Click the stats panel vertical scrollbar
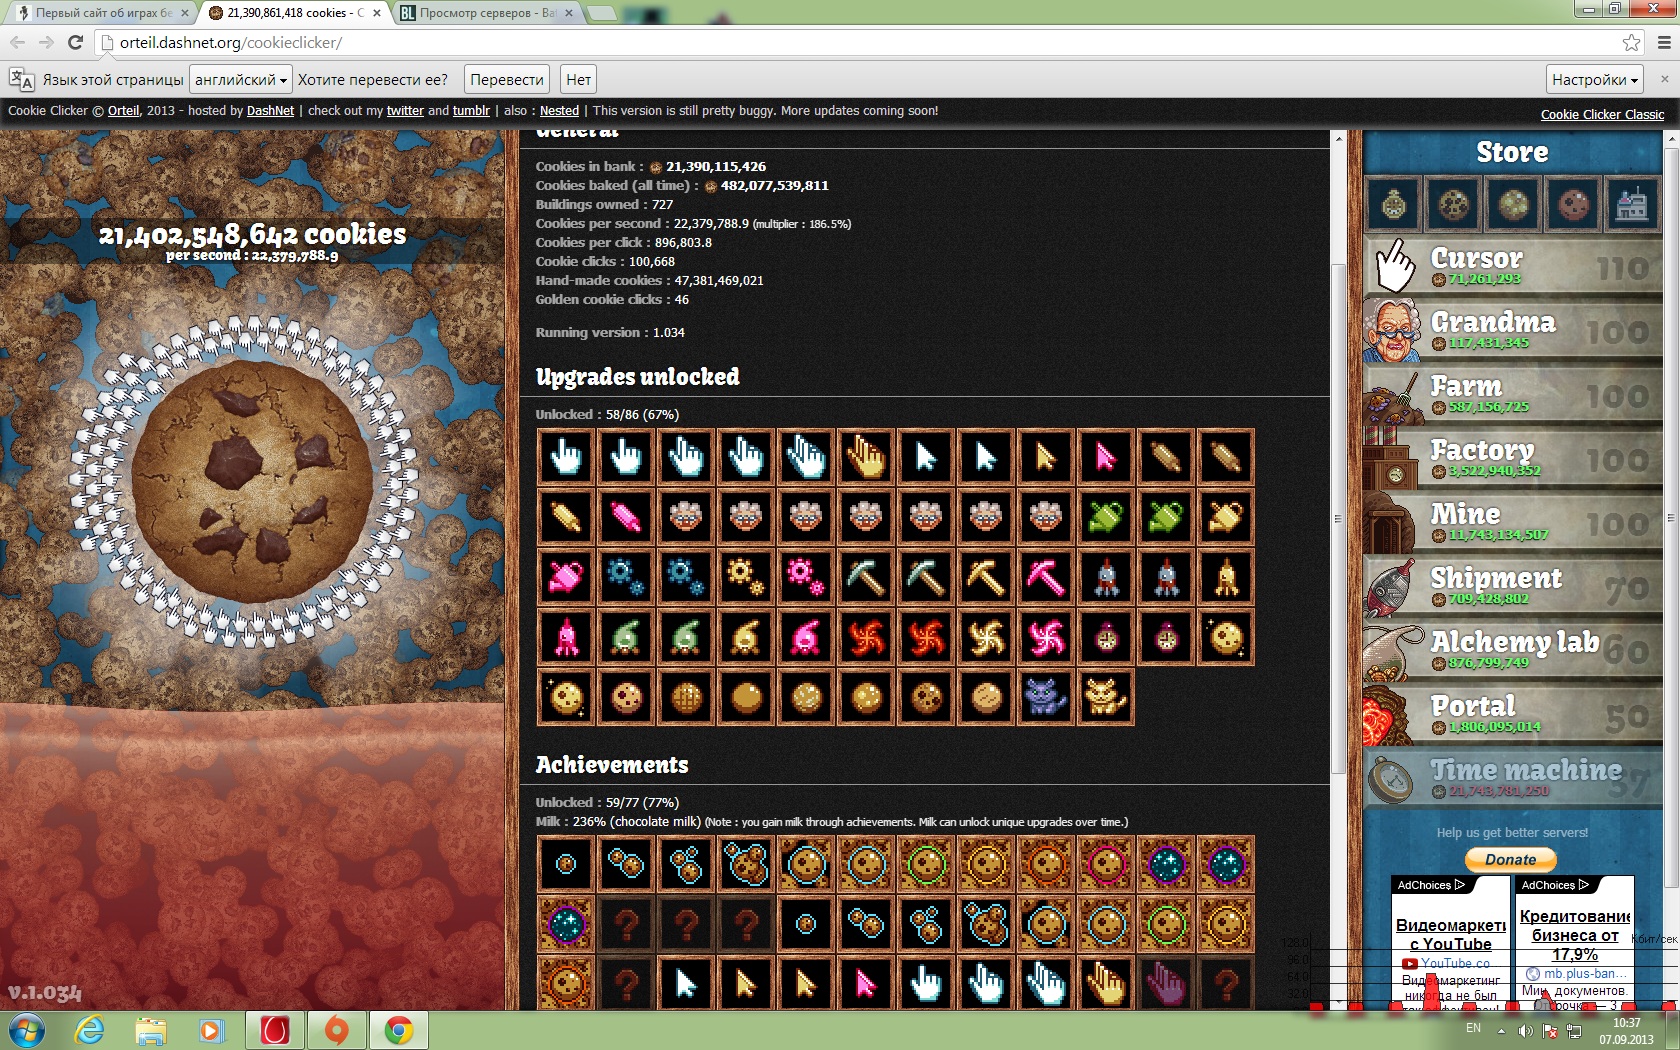The height and width of the screenshot is (1050, 1680). click(1338, 518)
